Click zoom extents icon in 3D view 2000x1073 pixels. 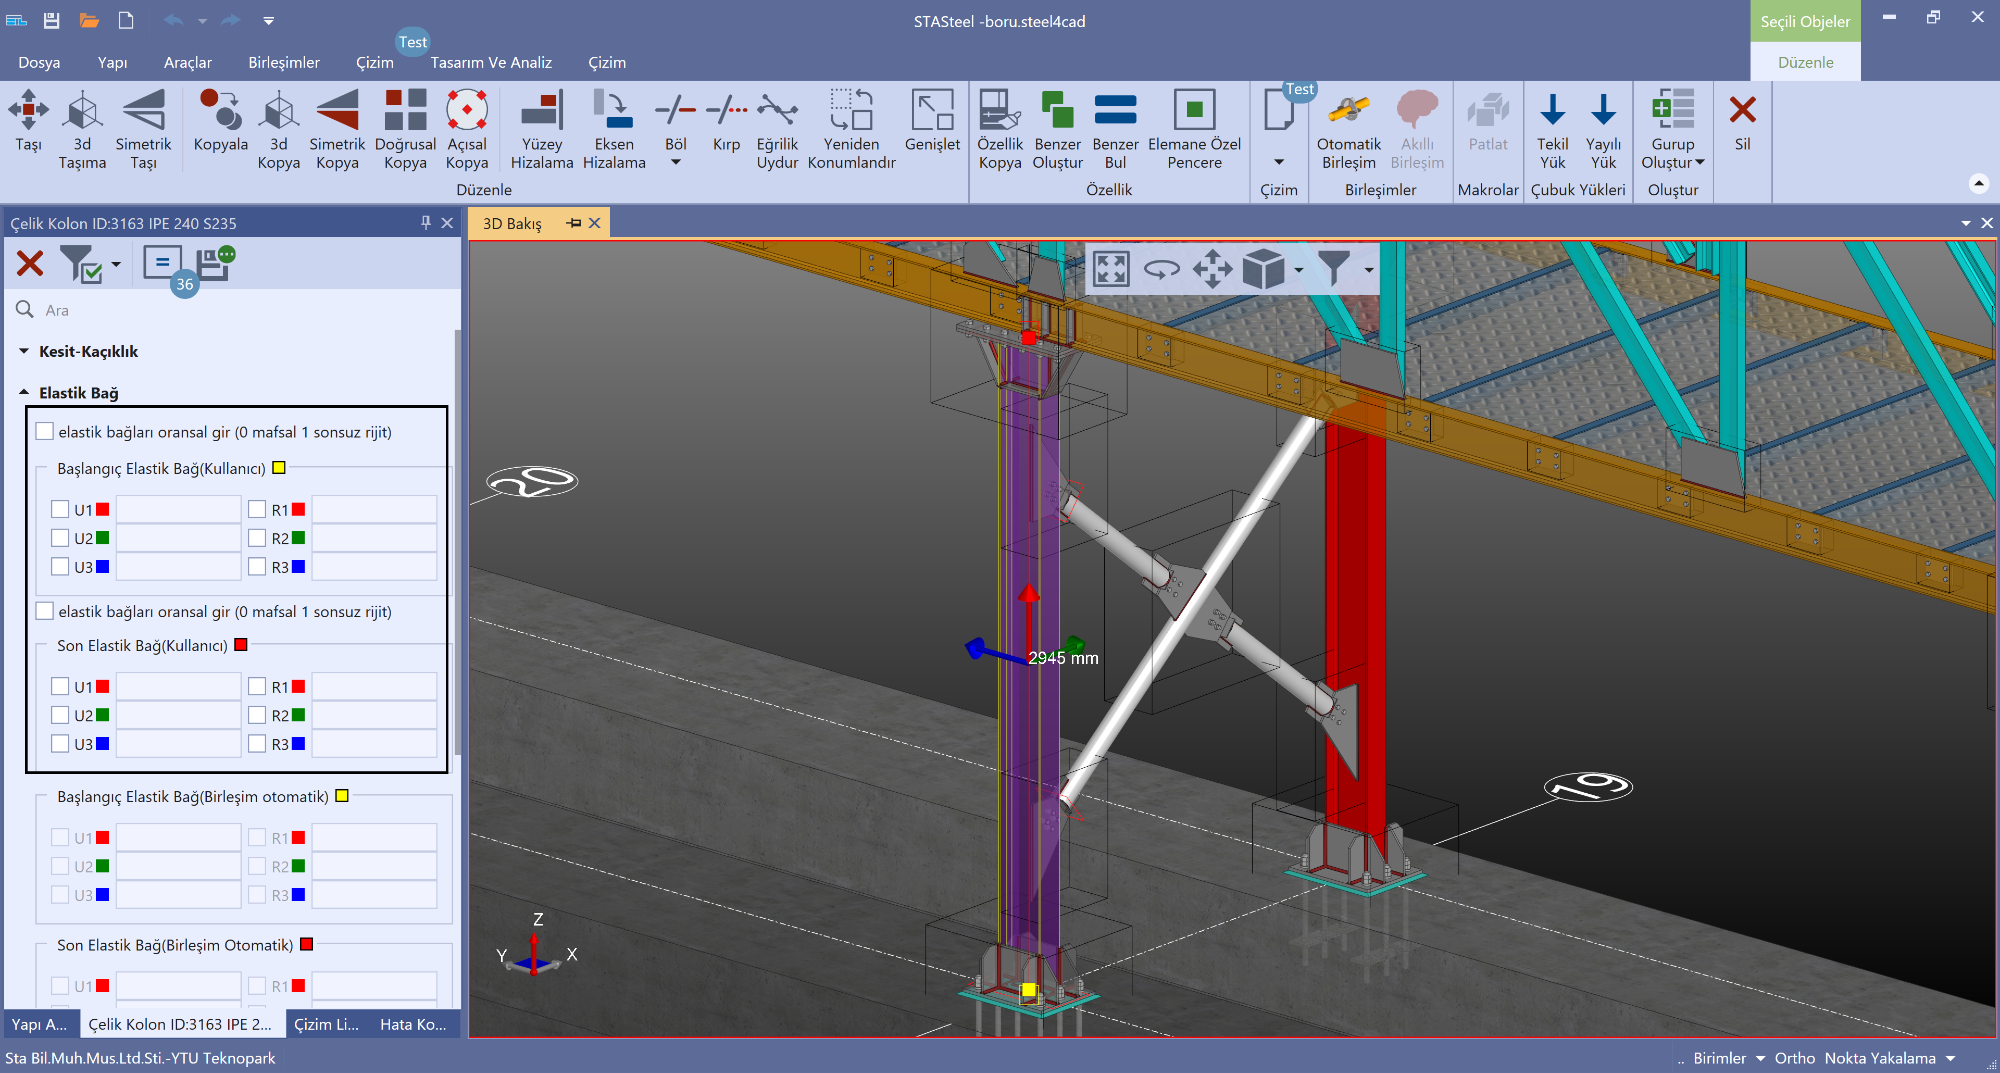(x=1111, y=269)
